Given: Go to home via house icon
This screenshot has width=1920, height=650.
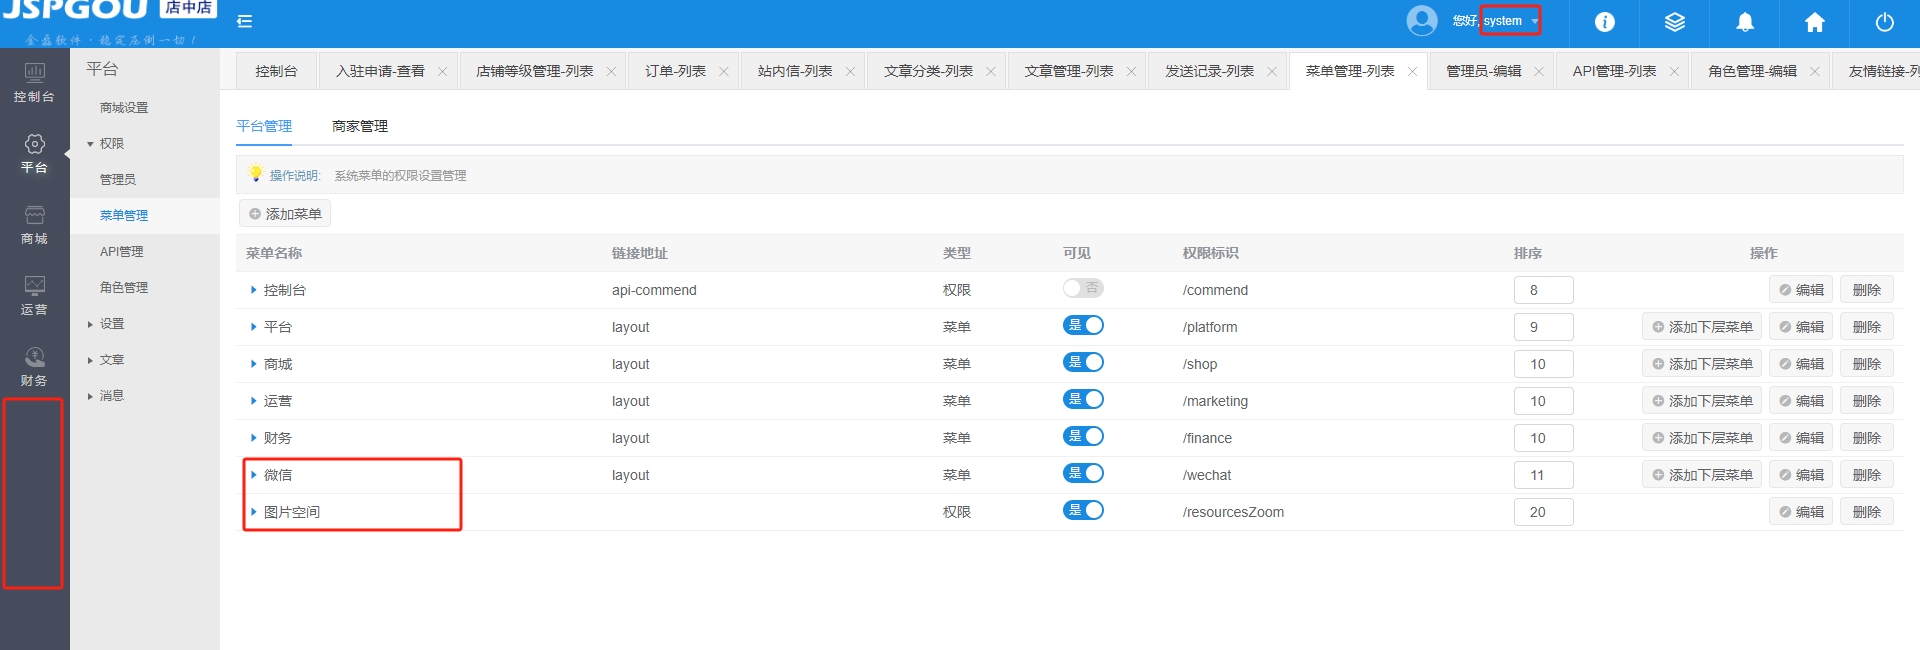Looking at the screenshot, I should (x=1814, y=22).
